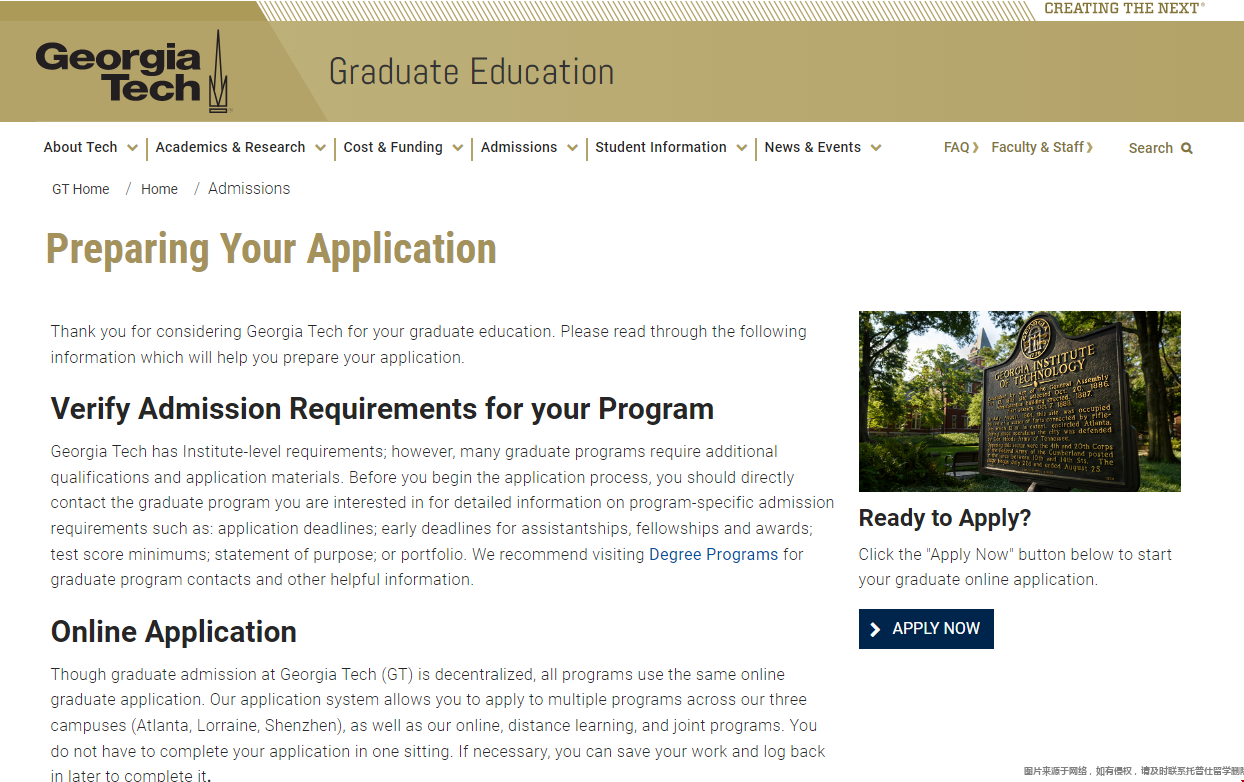Screen dimensions: 1244x782
Task: Open the About Tech menu
Action: click(80, 147)
